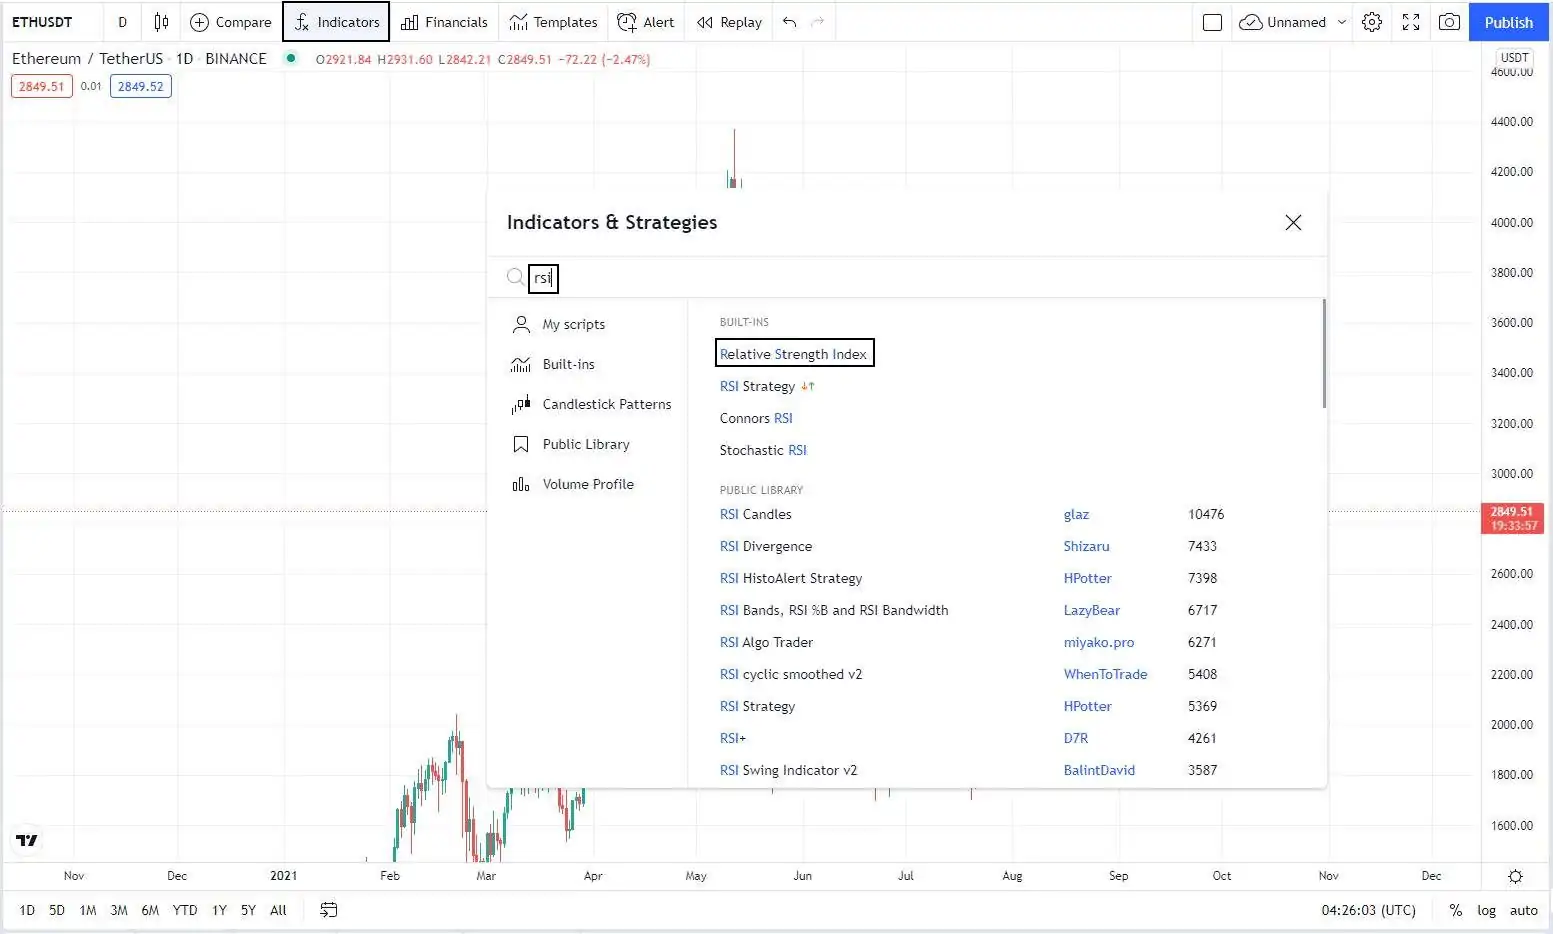Redo the last action arrow
1553x934 pixels.
pos(818,22)
